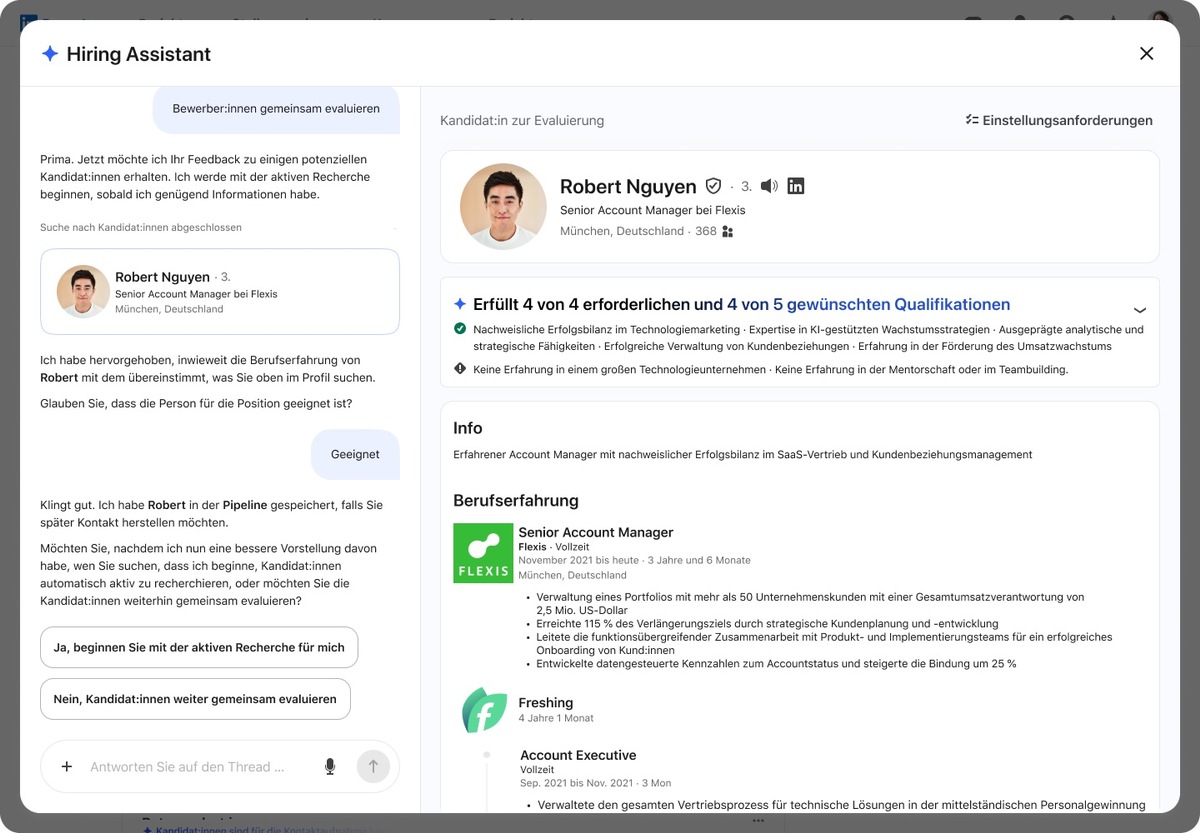Click the plus attachment icon in reply box

67,767
